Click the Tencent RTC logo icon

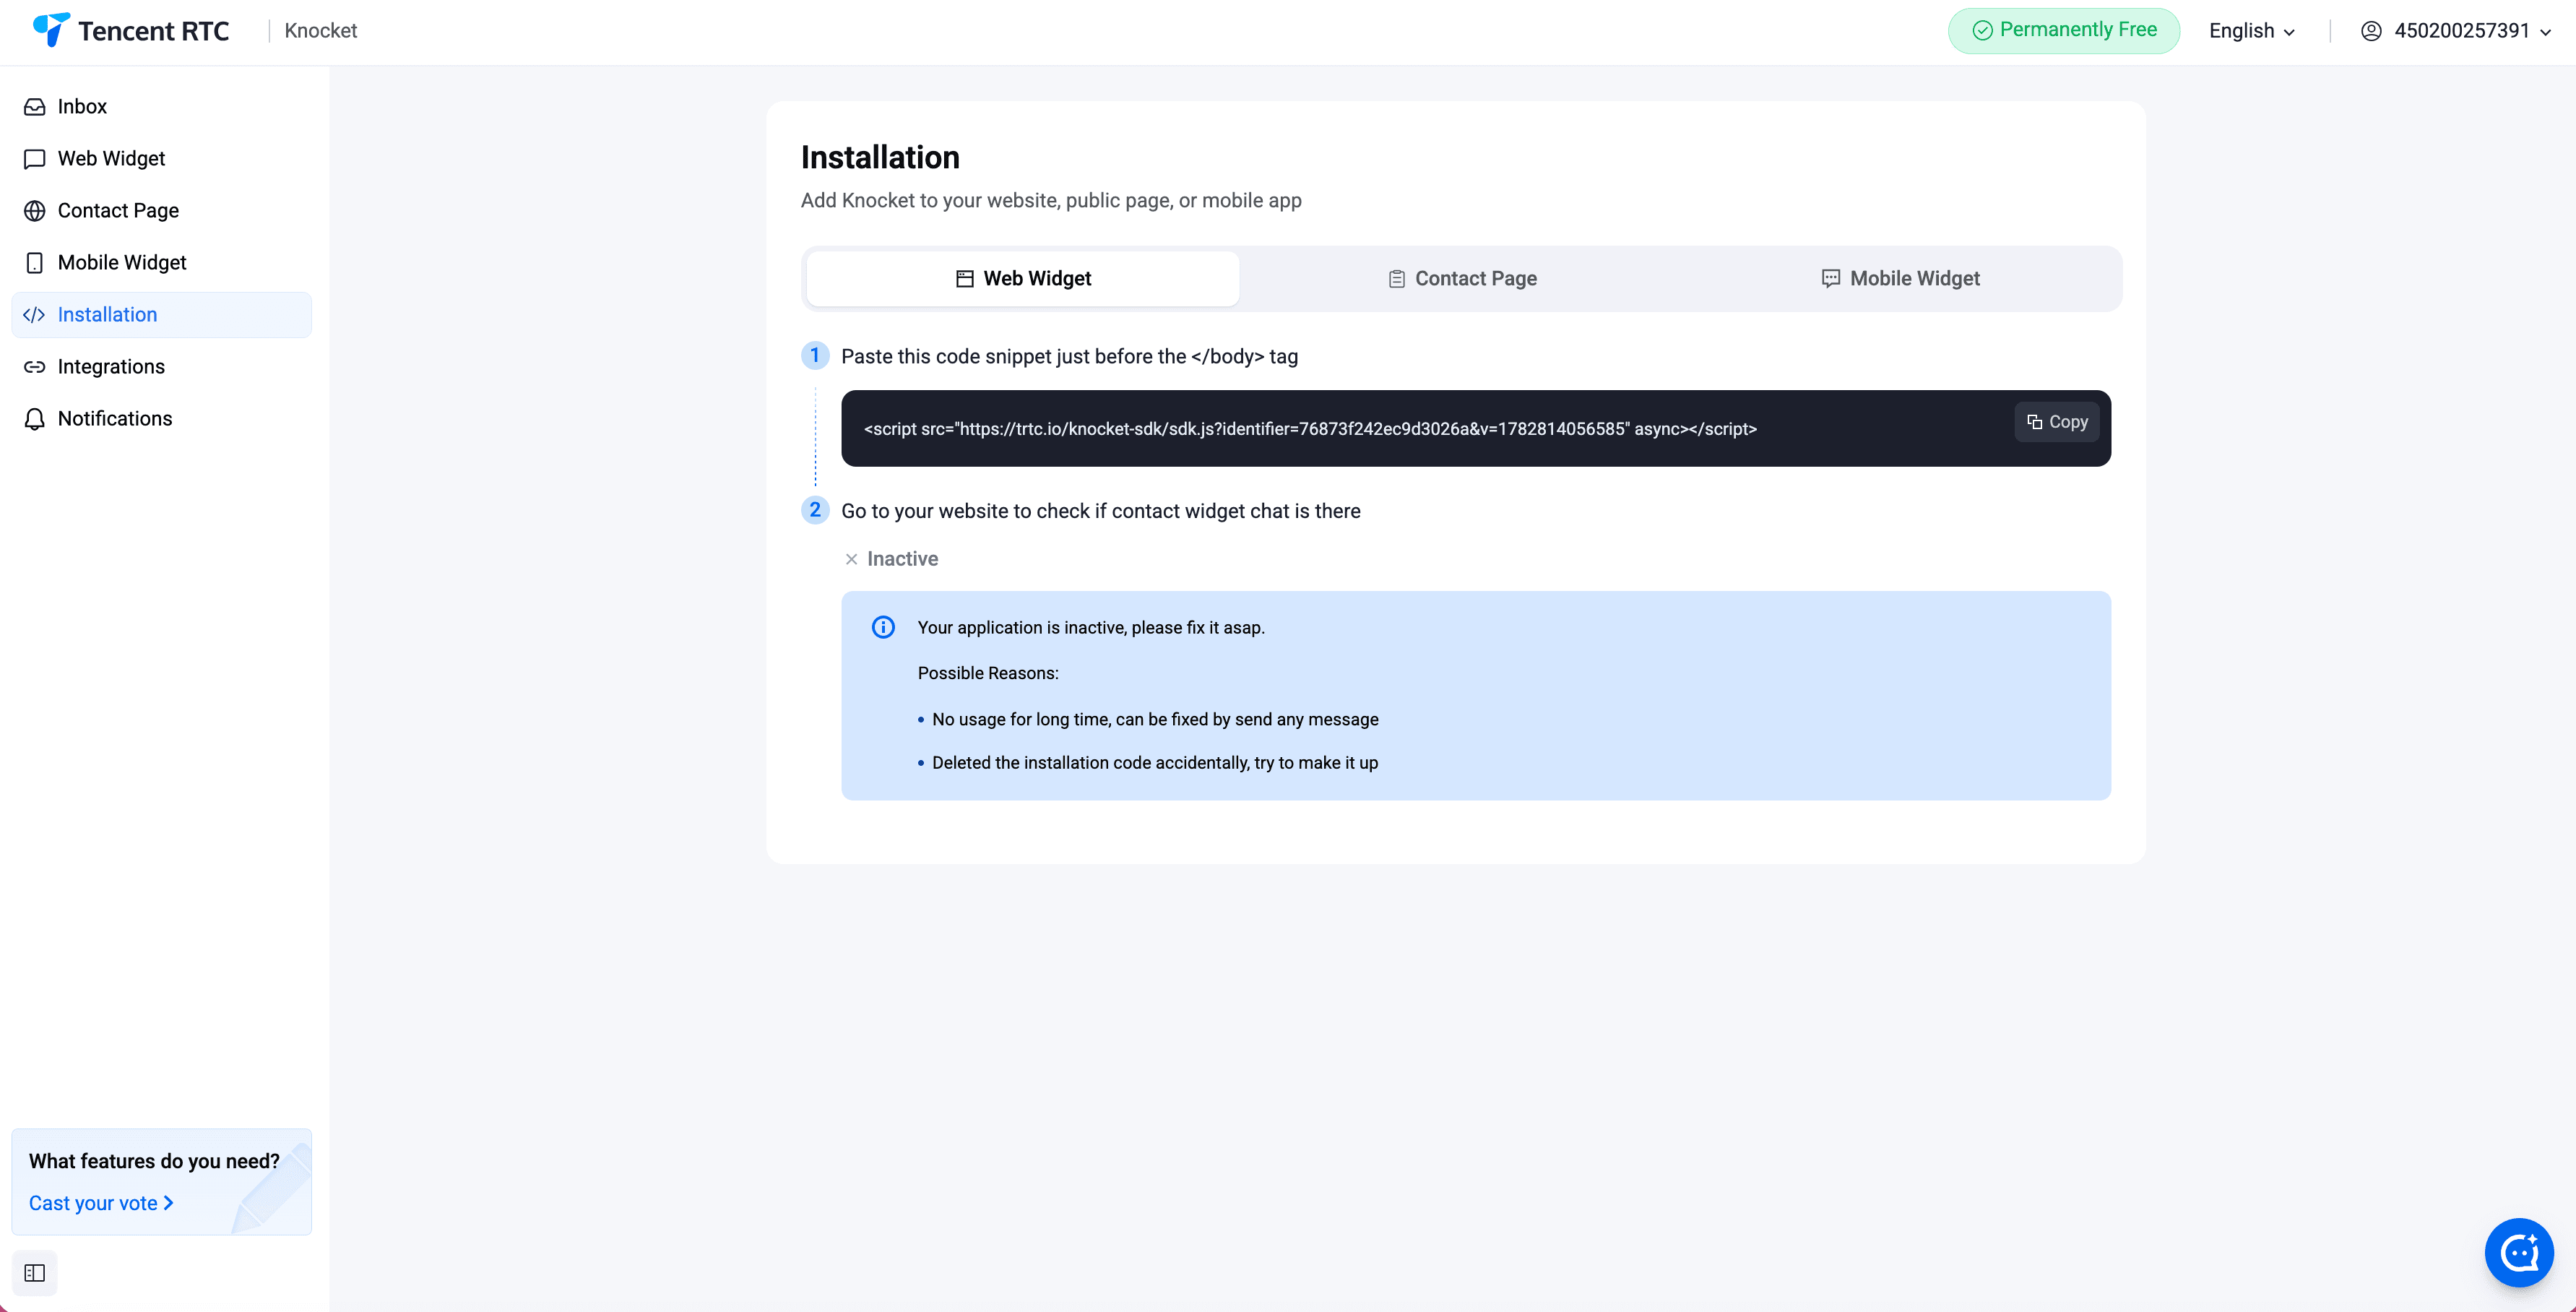(x=51, y=29)
